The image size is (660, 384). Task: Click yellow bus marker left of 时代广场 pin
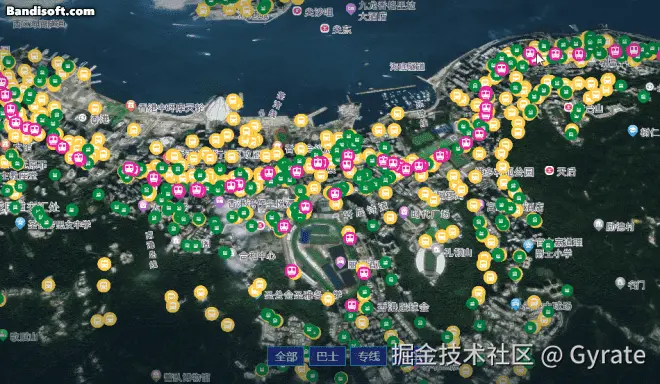[x=390, y=217]
